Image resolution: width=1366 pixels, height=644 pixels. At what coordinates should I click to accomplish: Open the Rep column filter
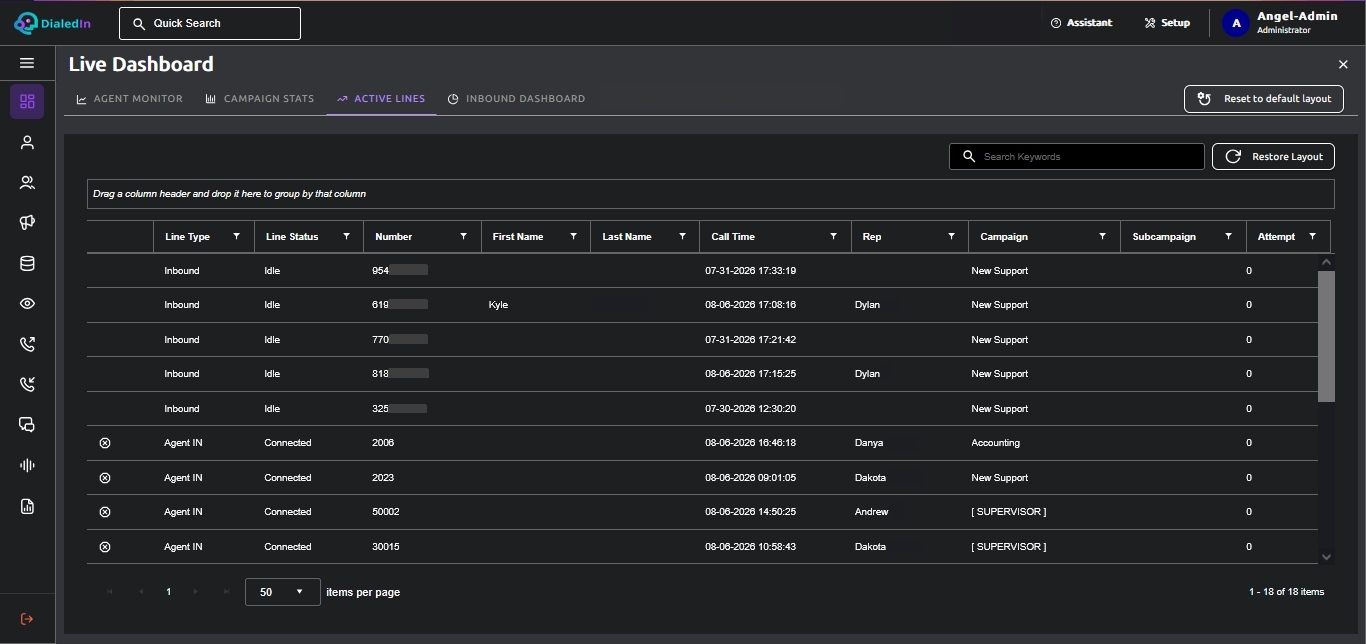pos(951,237)
